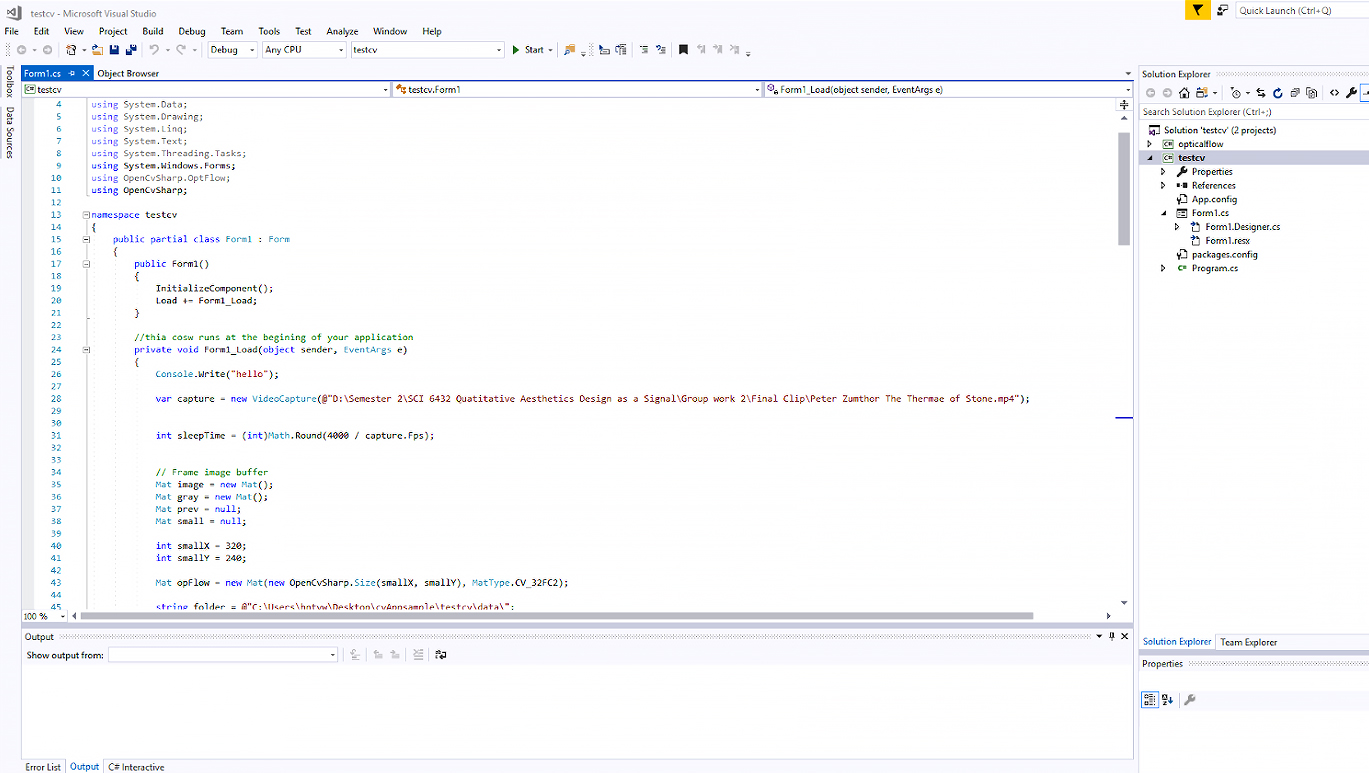Close the Output panel
The height and width of the screenshot is (773, 1369).
click(x=1125, y=636)
